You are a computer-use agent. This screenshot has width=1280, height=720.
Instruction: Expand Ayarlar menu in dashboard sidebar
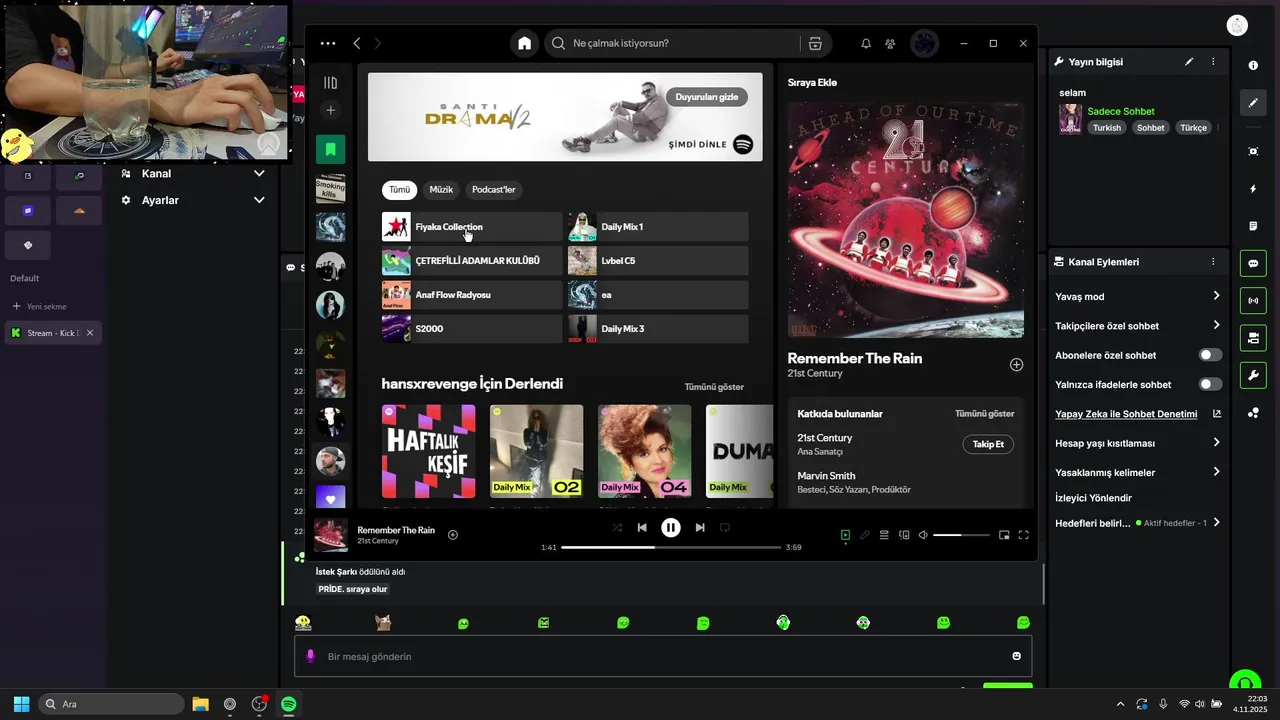click(x=193, y=200)
